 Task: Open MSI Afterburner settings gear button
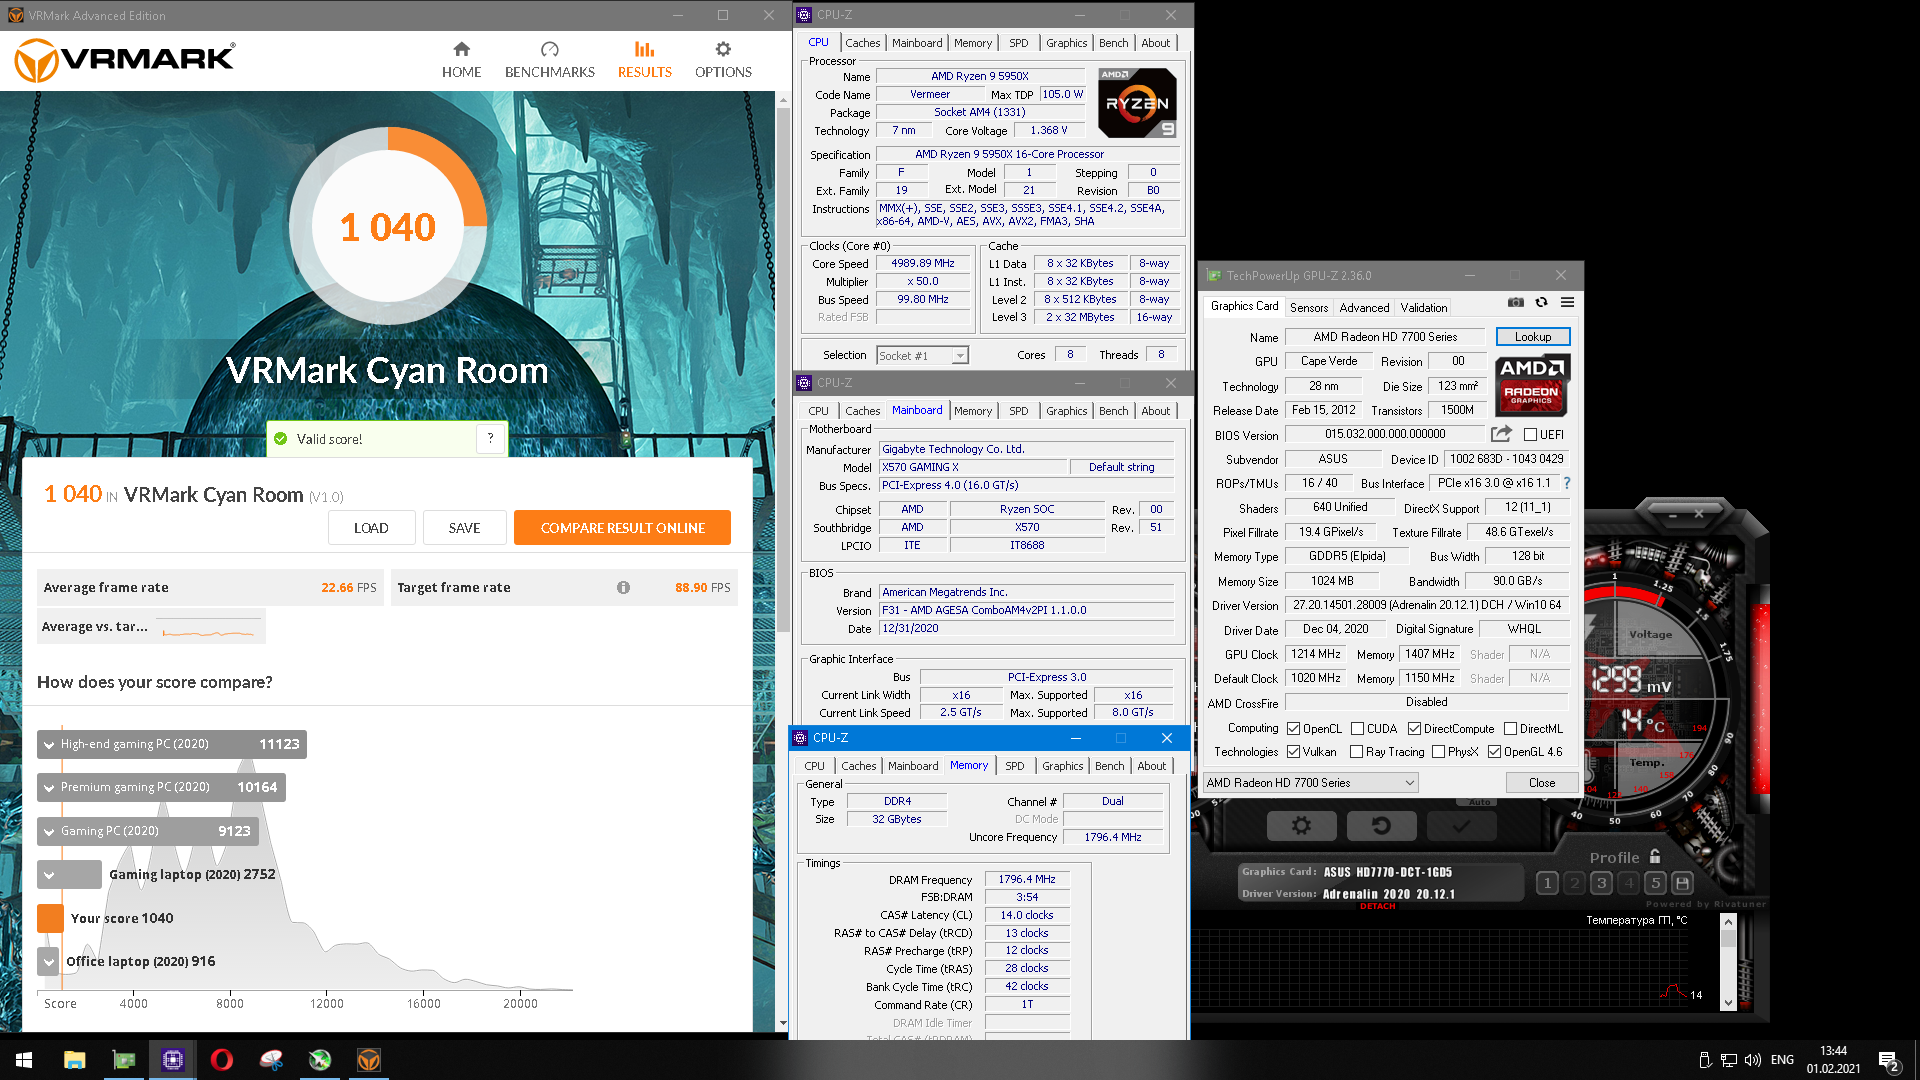coord(1301,826)
